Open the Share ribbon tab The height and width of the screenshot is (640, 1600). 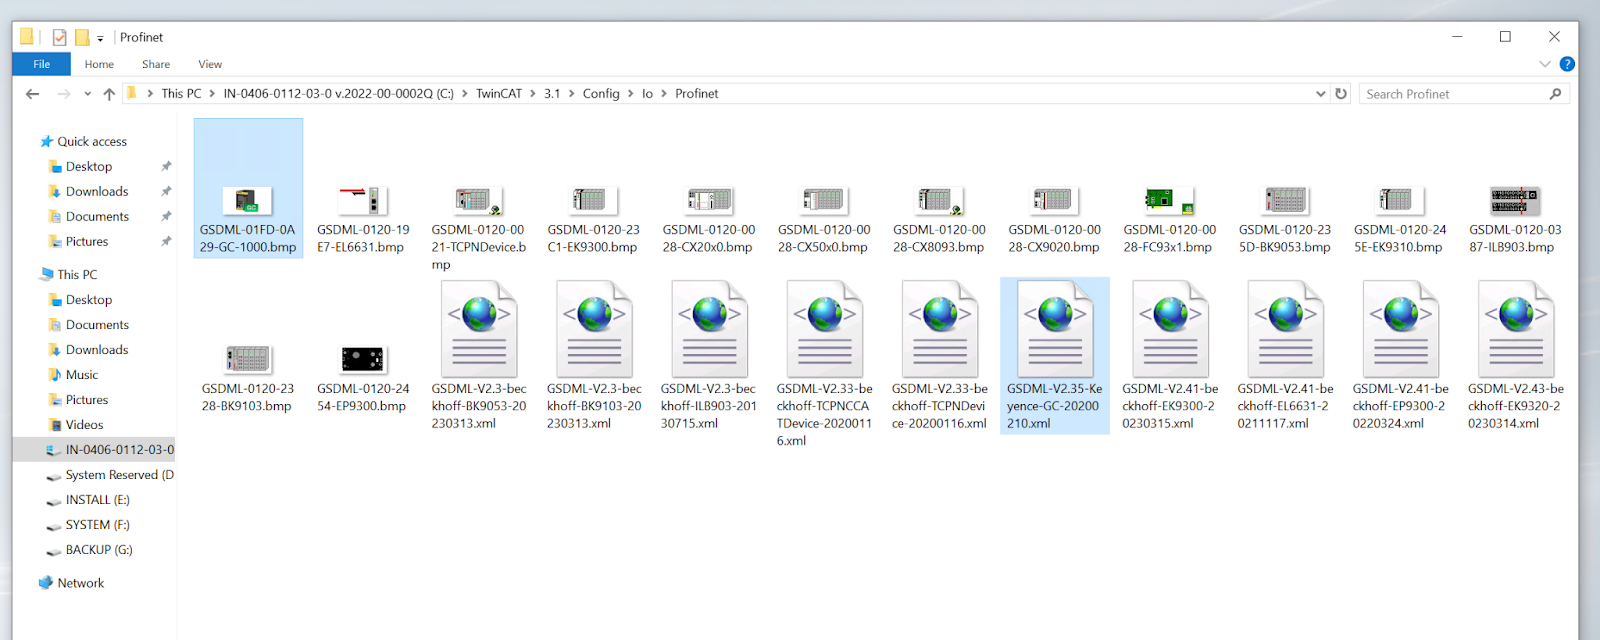[156, 64]
